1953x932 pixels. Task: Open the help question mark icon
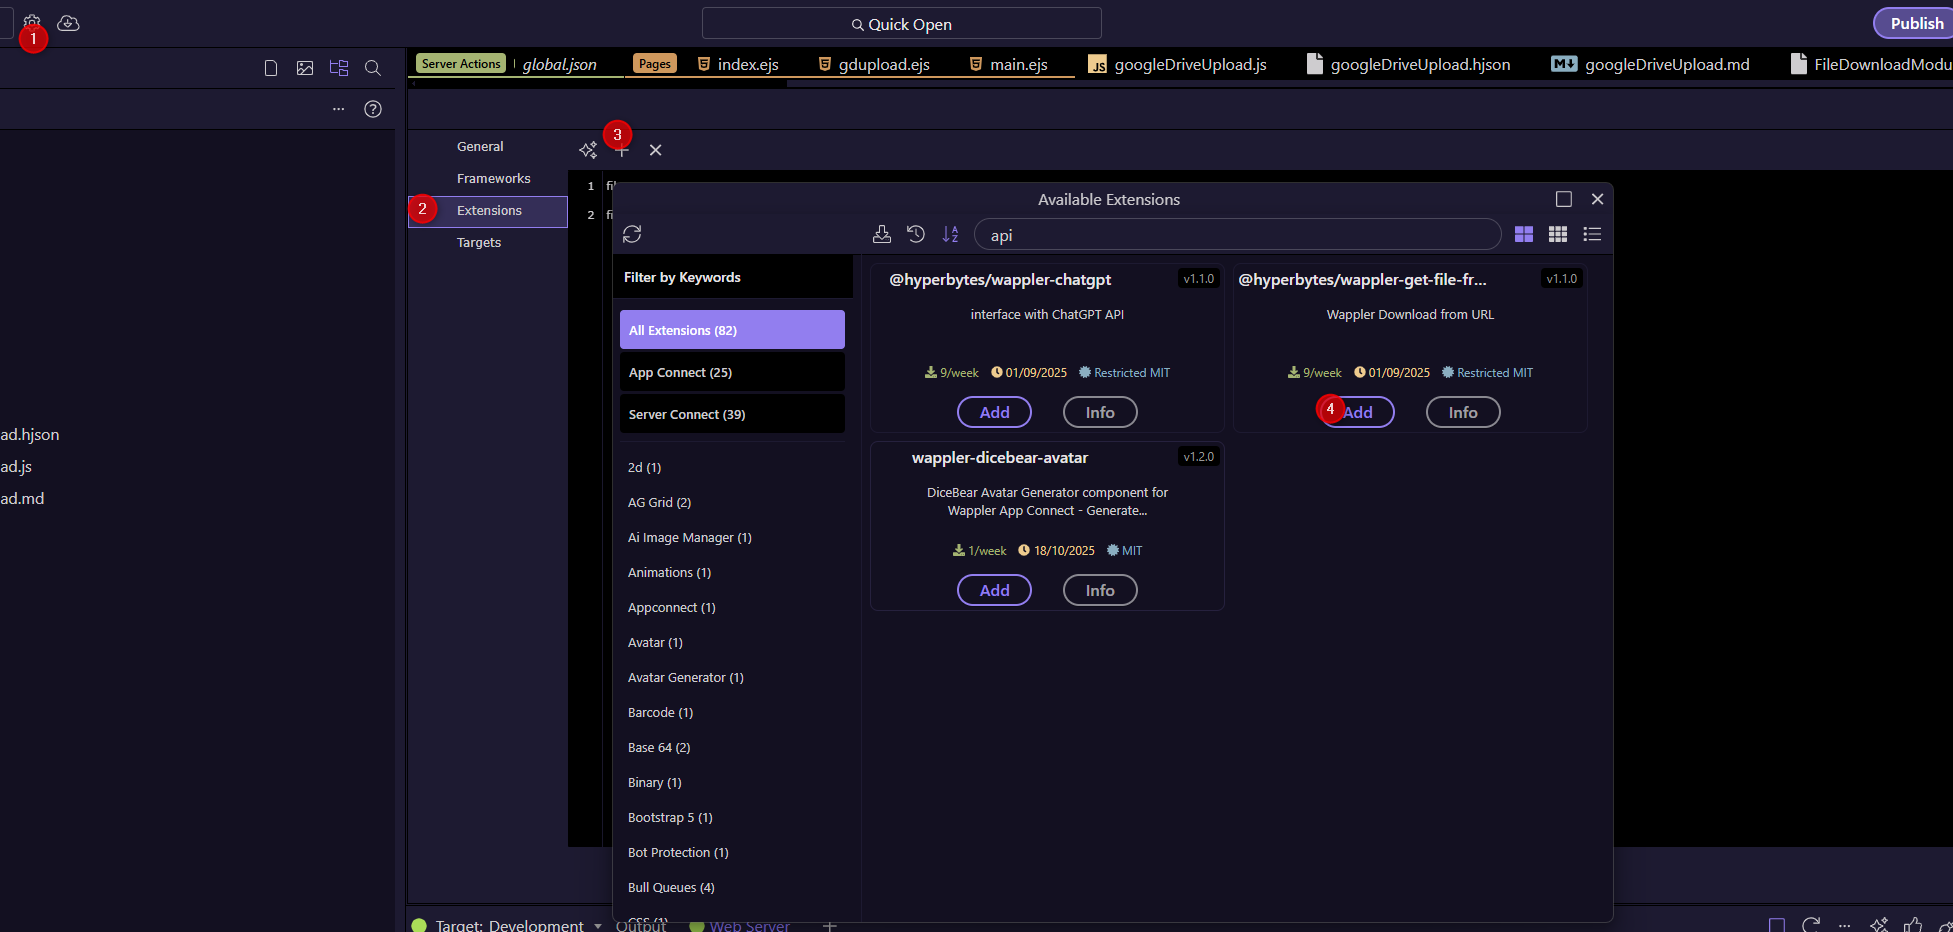pos(373,109)
